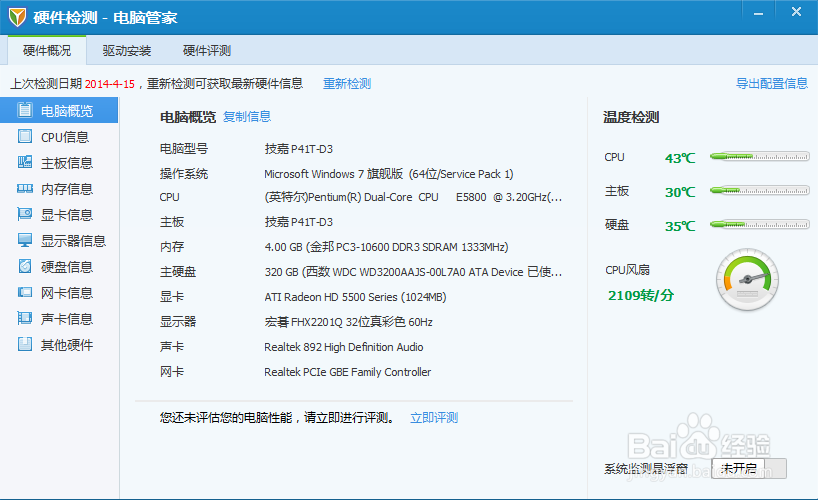Select the 网卡信息 sidebar label
Screen dimensions: 818x500
(x=67, y=293)
